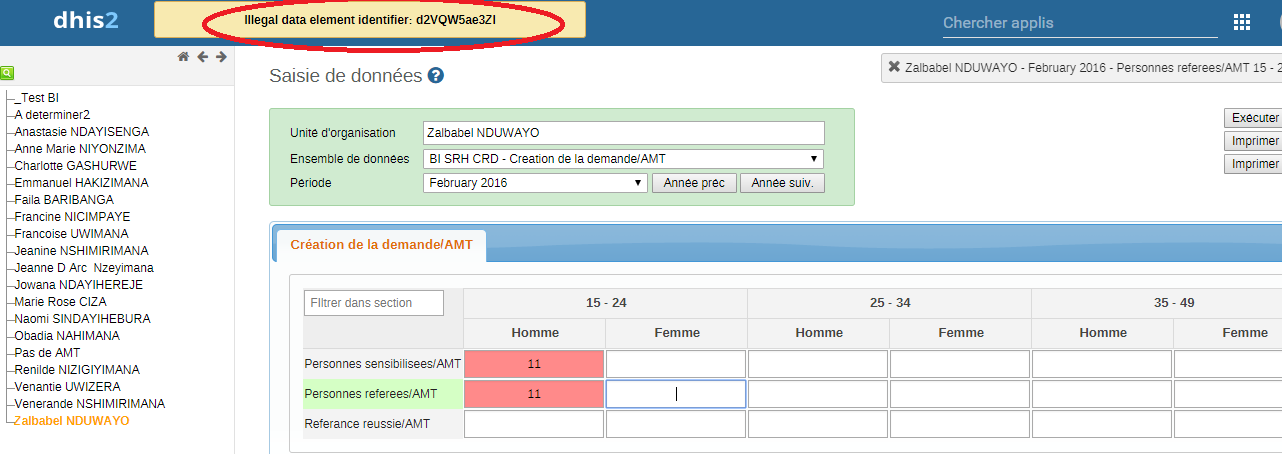1282x454 pixels.
Task: Select Anne Marie NIYONZIMA org unit
Action: click(80, 149)
